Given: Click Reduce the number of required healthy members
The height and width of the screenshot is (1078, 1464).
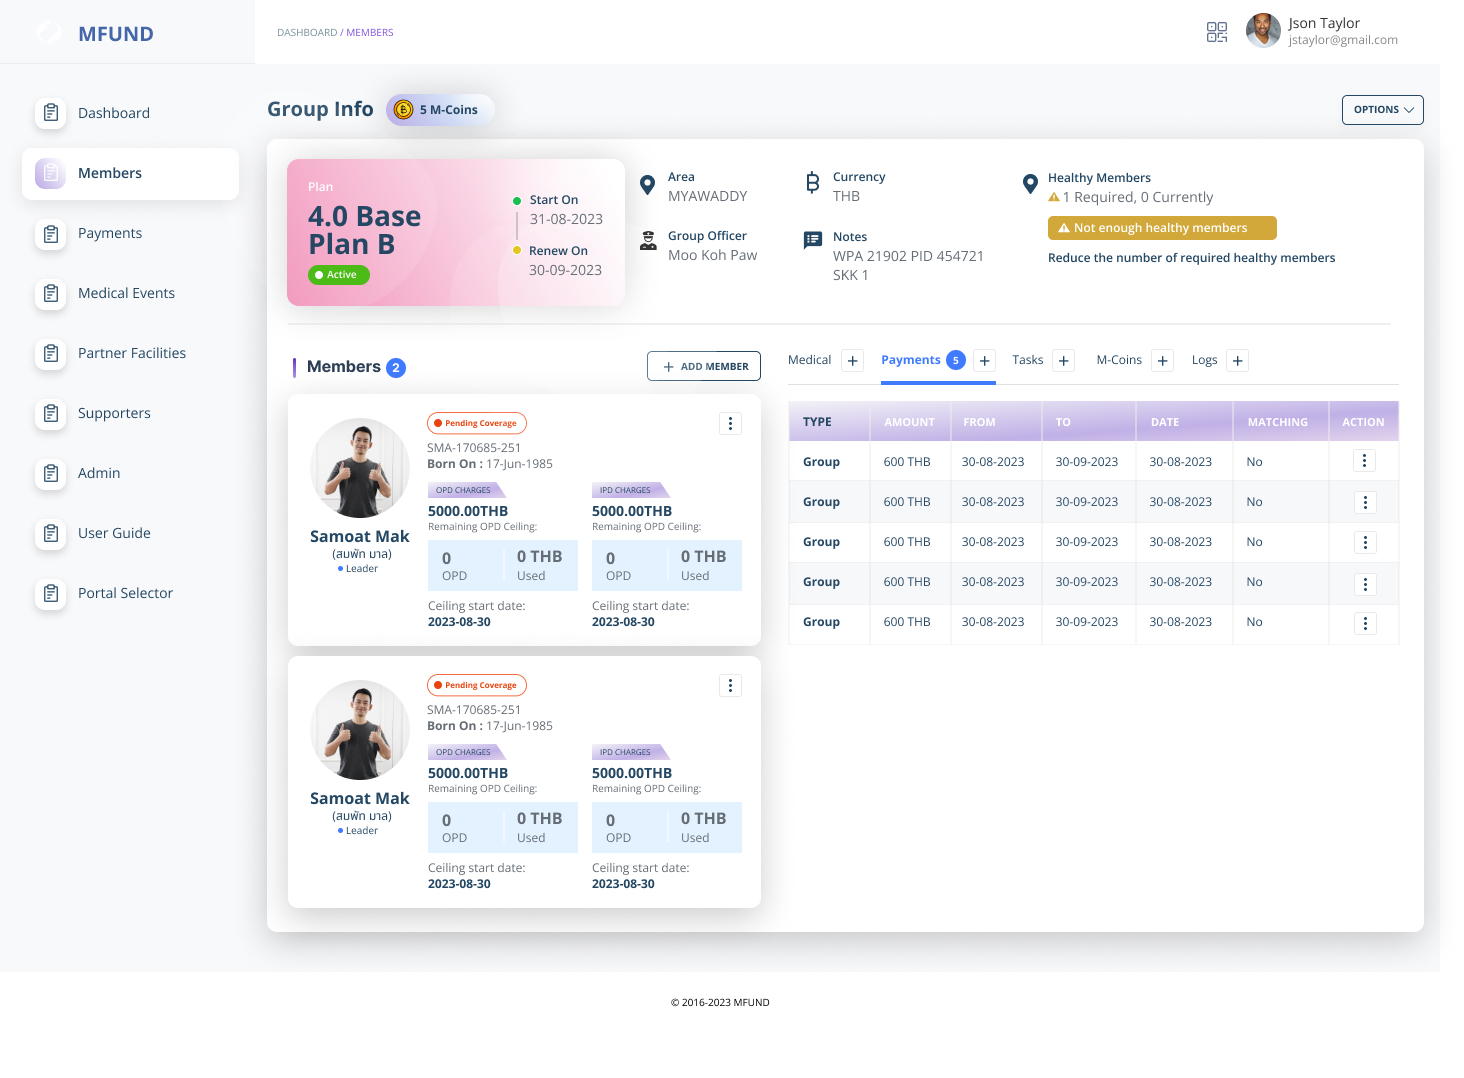Looking at the screenshot, I should click(x=1191, y=258).
